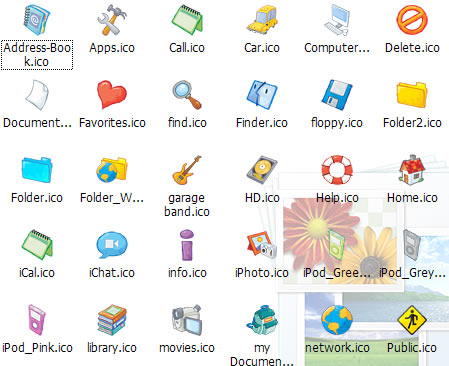Click the 'iPhoto.ico' file name text
The width and height of the screenshot is (449, 366).
tap(262, 273)
